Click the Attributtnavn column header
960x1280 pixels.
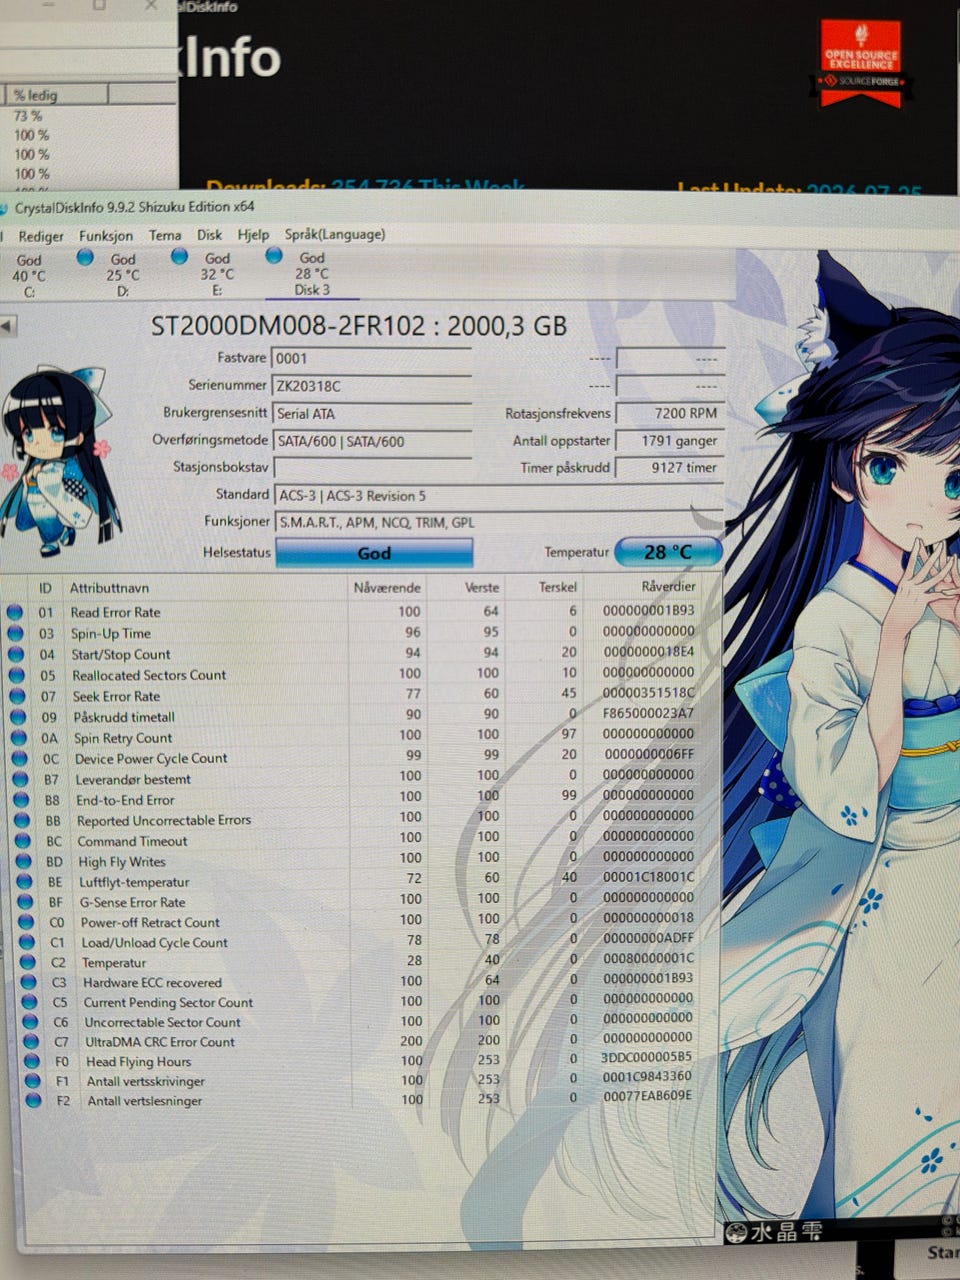click(109, 588)
